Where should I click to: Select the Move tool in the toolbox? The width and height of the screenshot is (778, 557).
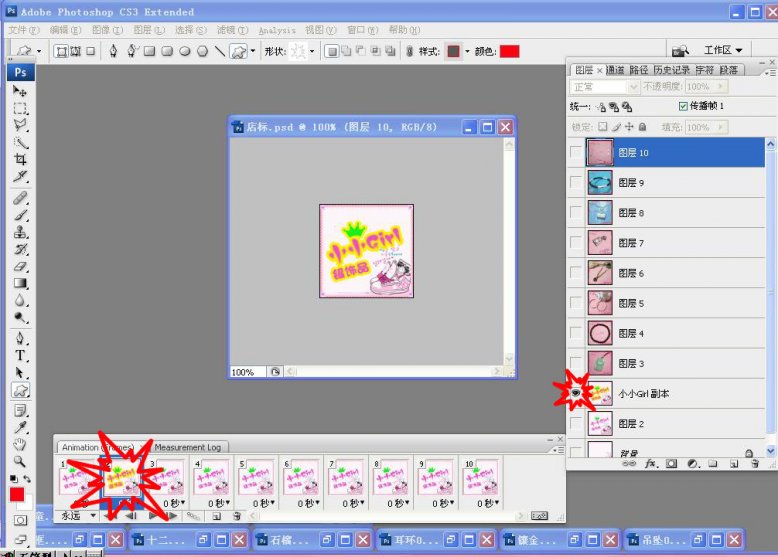pos(20,91)
